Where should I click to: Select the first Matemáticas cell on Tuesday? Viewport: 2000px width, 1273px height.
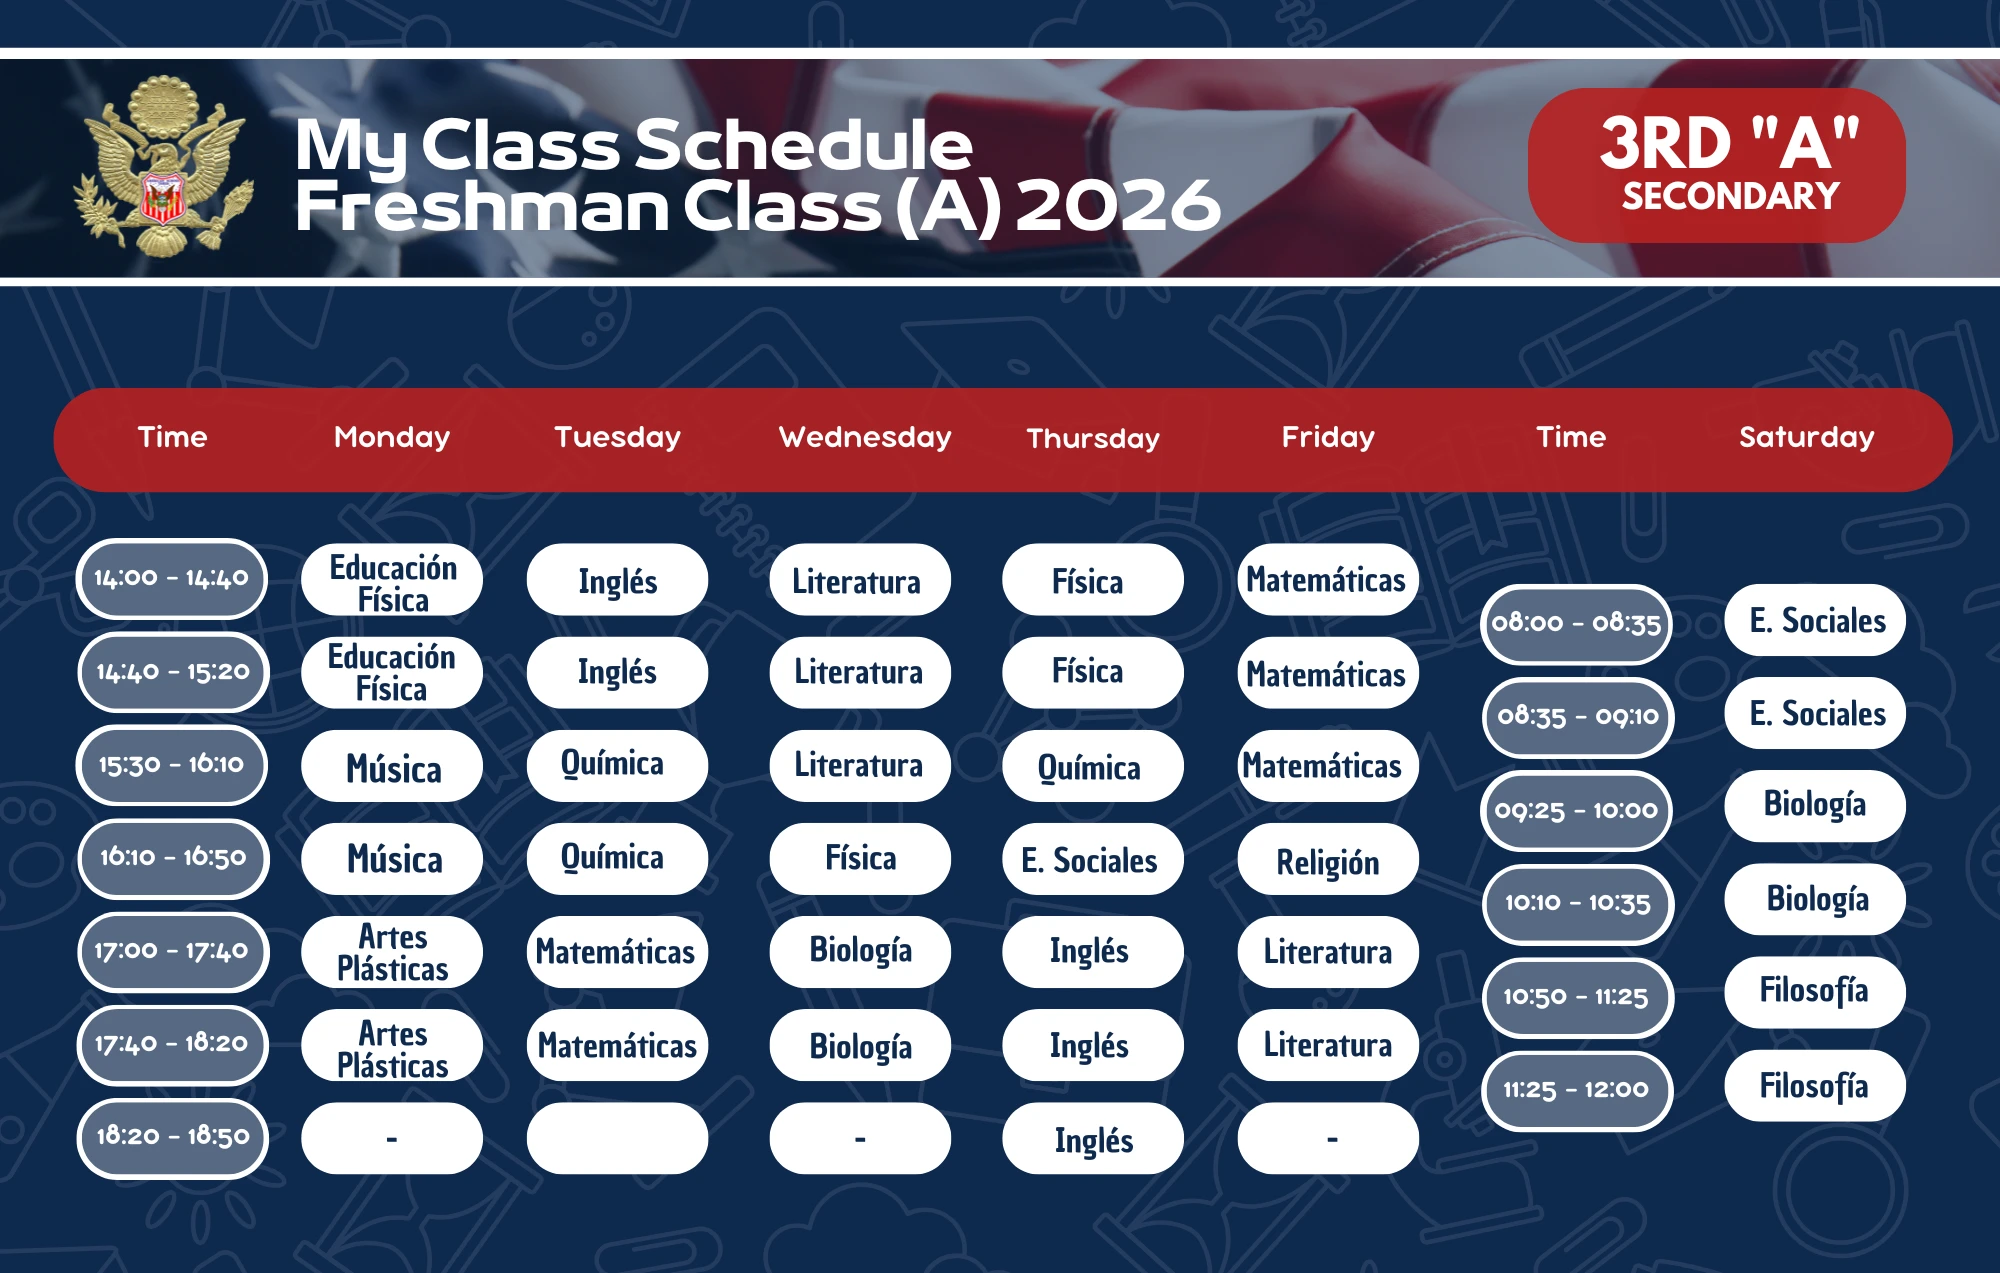click(x=617, y=952)
